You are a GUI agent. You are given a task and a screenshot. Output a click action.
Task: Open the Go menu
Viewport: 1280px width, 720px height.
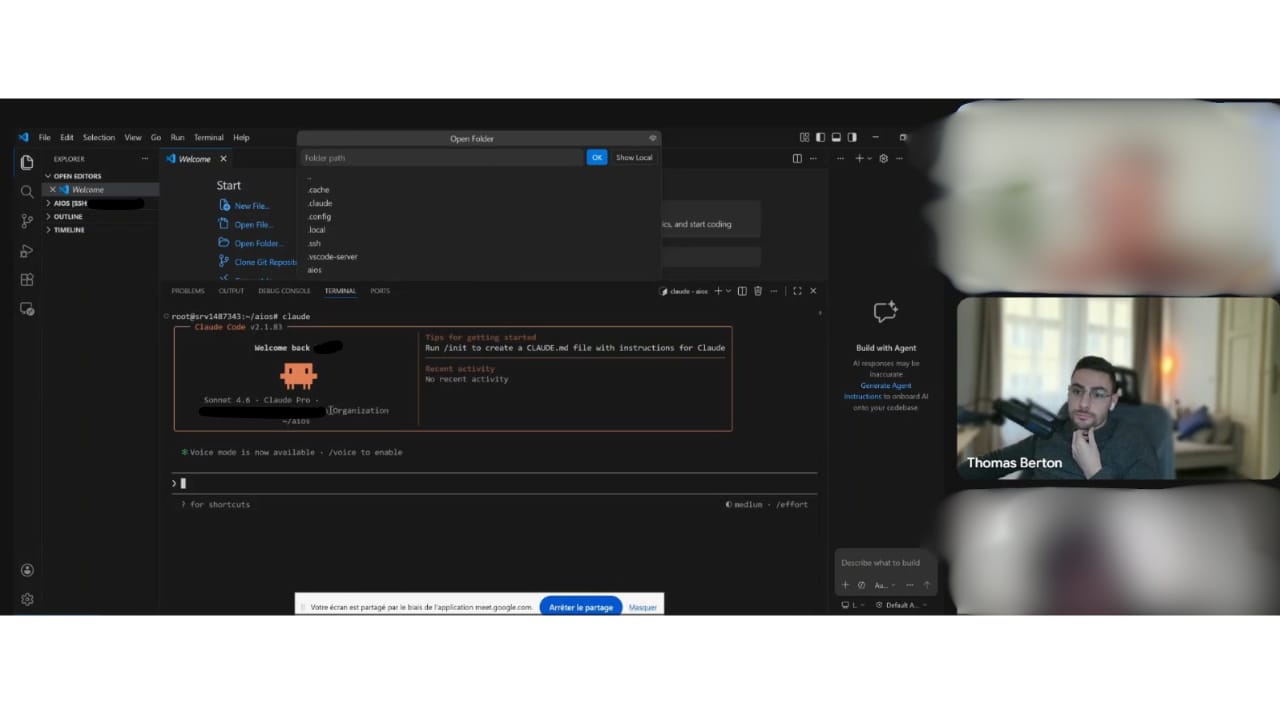pyautogui.click(x=155, y=137)
